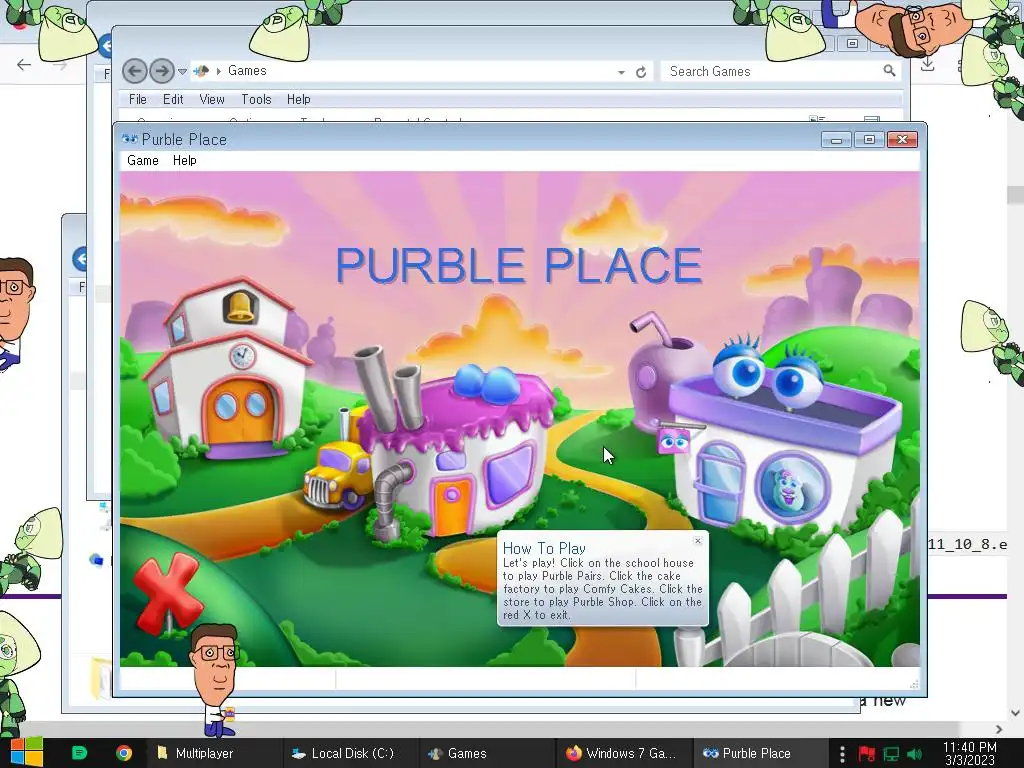The width and height of the screenshot is (1024, 768).
Task: Open the volume speaker tray icon
Action: coord(915,754)
